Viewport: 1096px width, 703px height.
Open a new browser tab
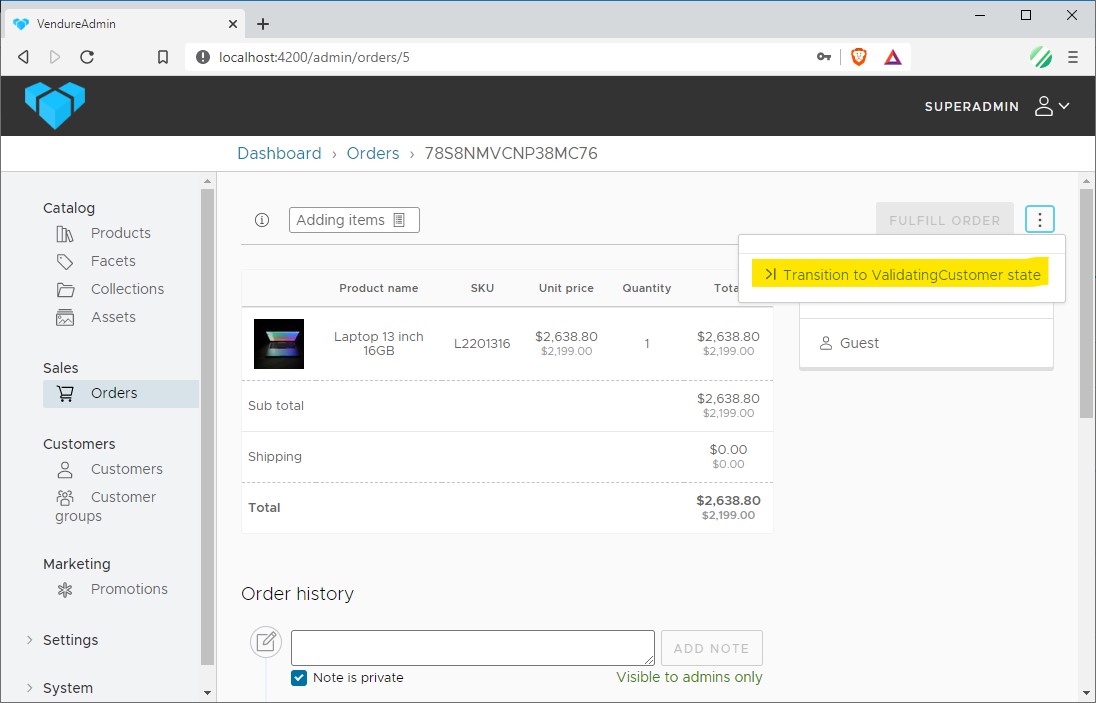(263, 24)
